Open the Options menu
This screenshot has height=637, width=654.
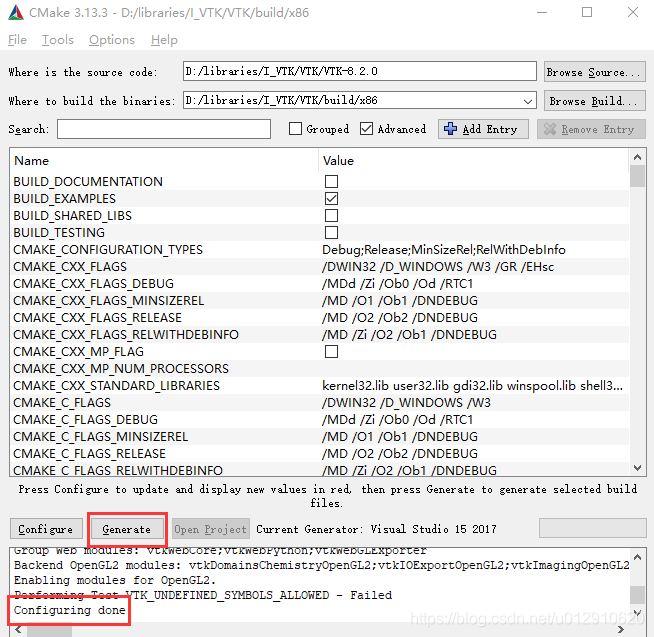click(111, 40)
